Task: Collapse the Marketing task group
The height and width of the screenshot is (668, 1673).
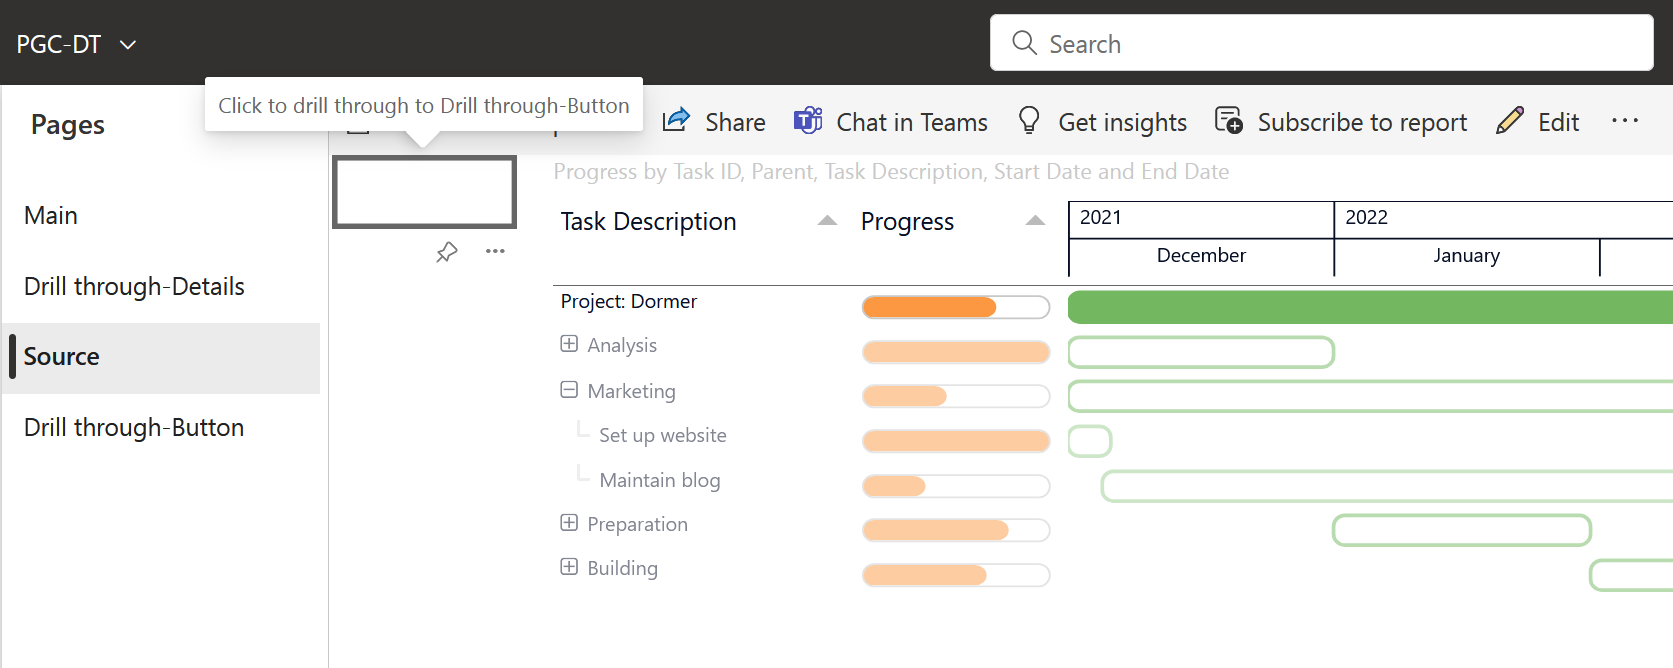Action: 569,389
